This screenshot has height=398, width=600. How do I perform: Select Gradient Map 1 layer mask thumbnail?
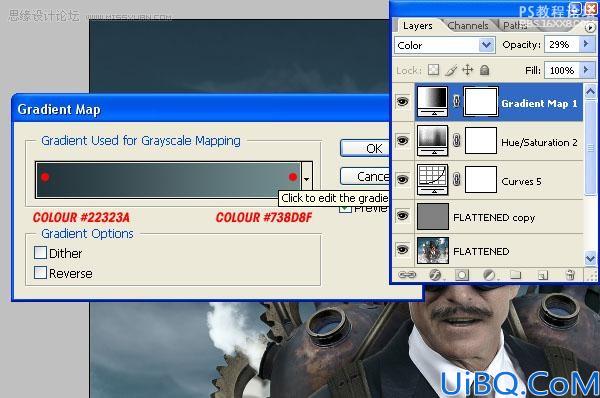click(481, 101)
